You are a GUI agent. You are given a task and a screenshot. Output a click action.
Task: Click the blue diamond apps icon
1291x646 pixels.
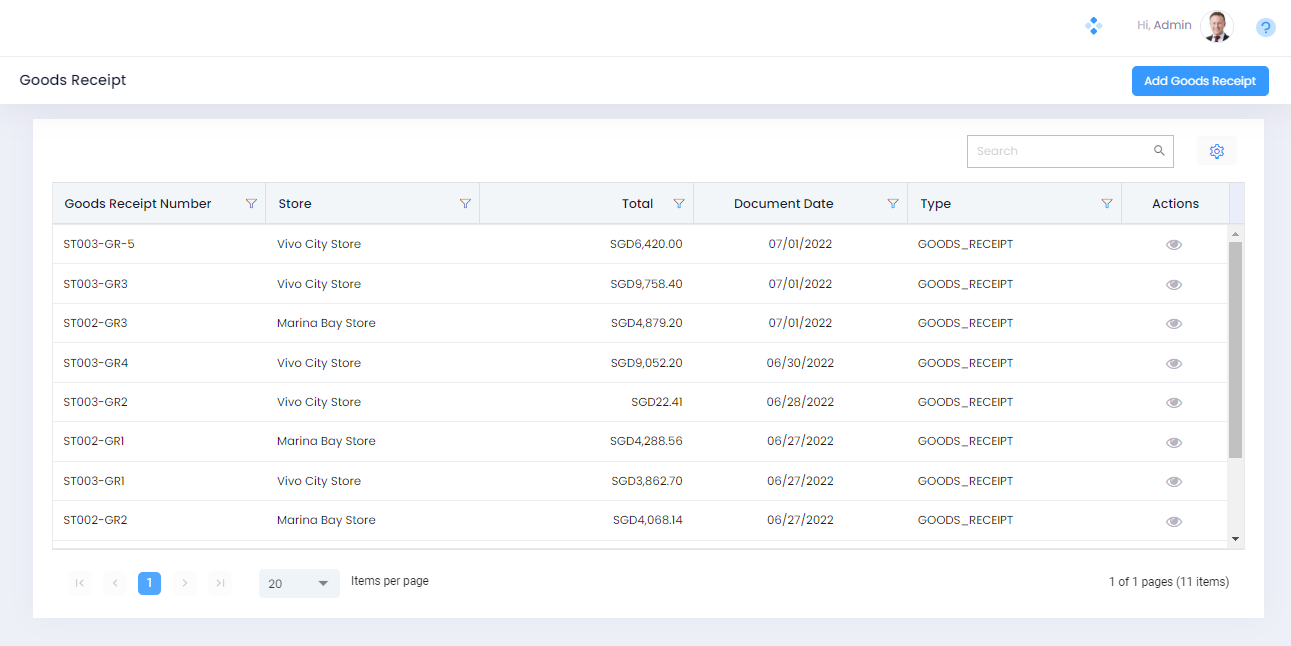pos(1094,26)
